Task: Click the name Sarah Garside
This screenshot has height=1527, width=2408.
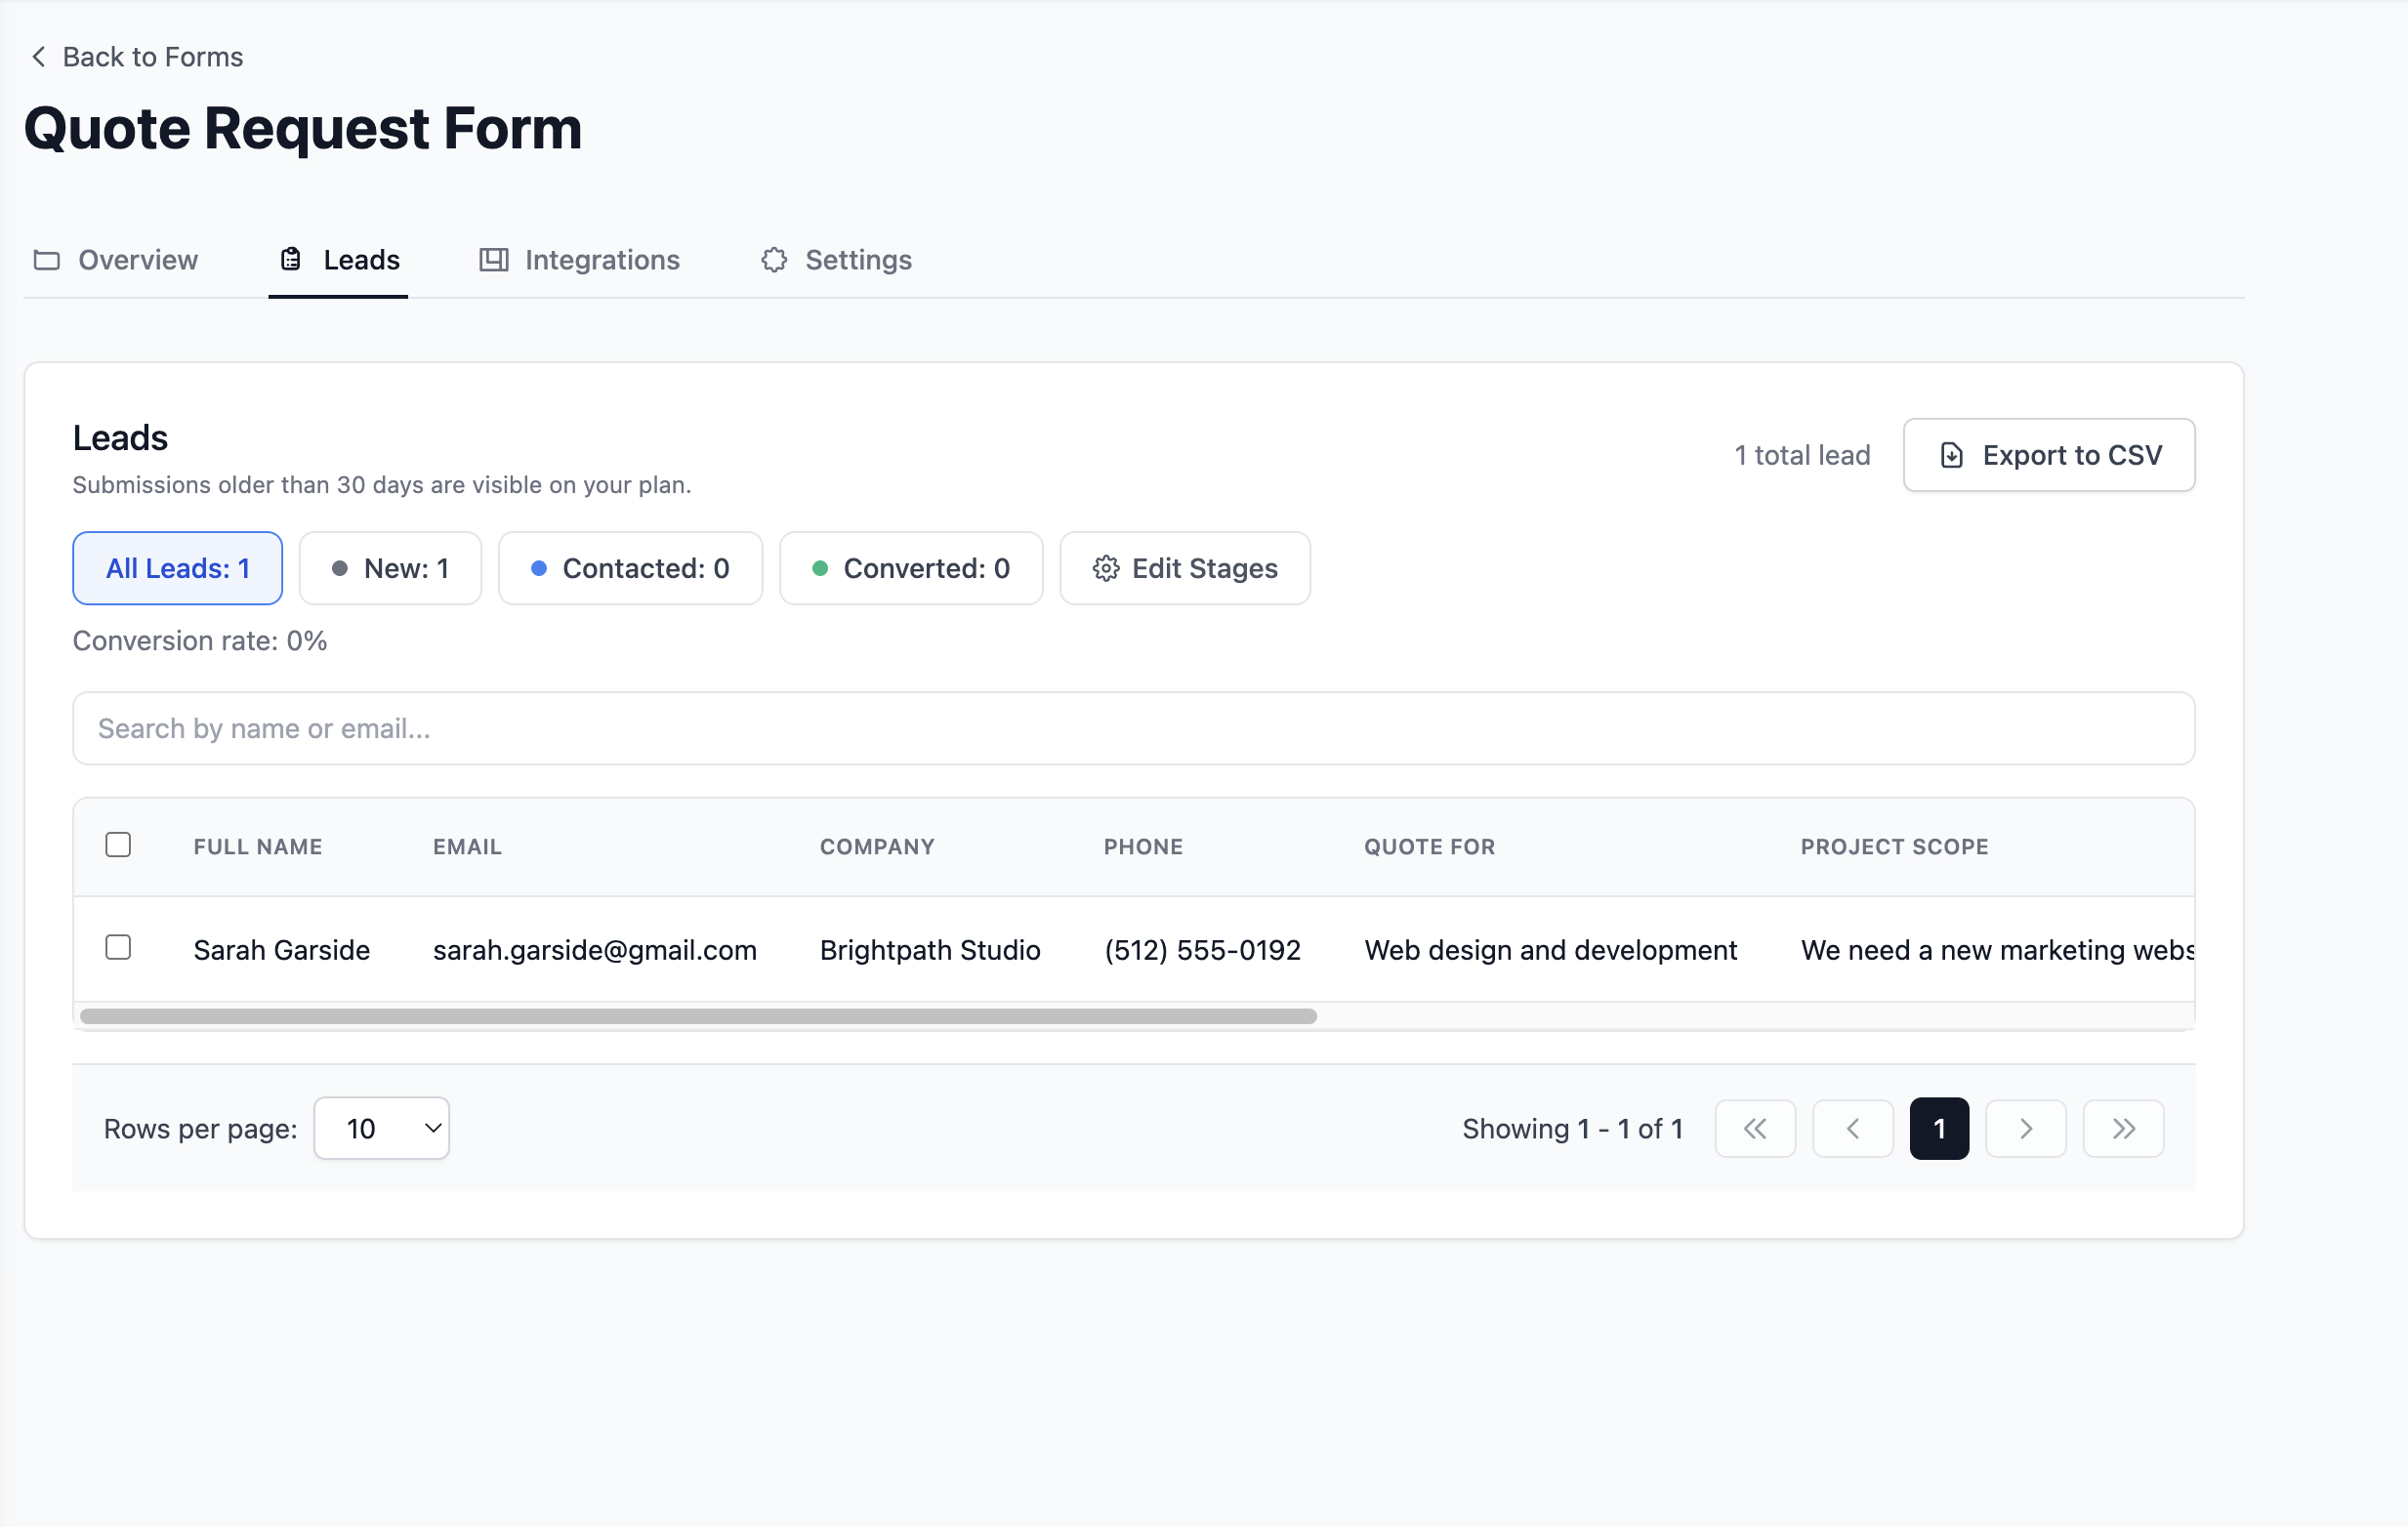Action: click(x=282, y=950)
